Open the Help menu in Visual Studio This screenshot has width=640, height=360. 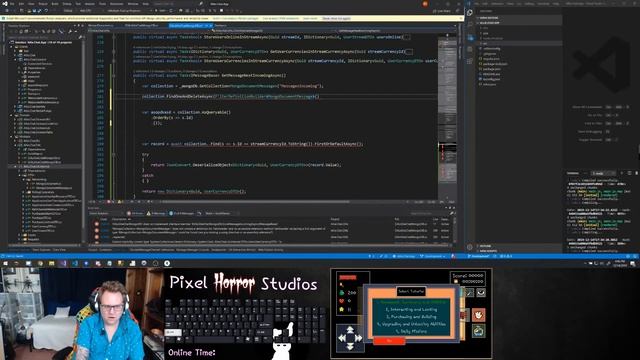point(146,4)
